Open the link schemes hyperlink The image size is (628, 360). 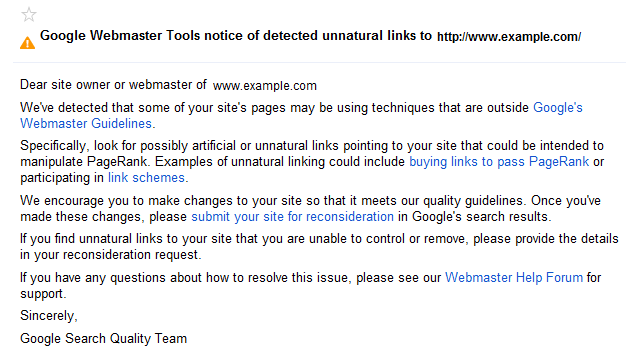[146, 178]
